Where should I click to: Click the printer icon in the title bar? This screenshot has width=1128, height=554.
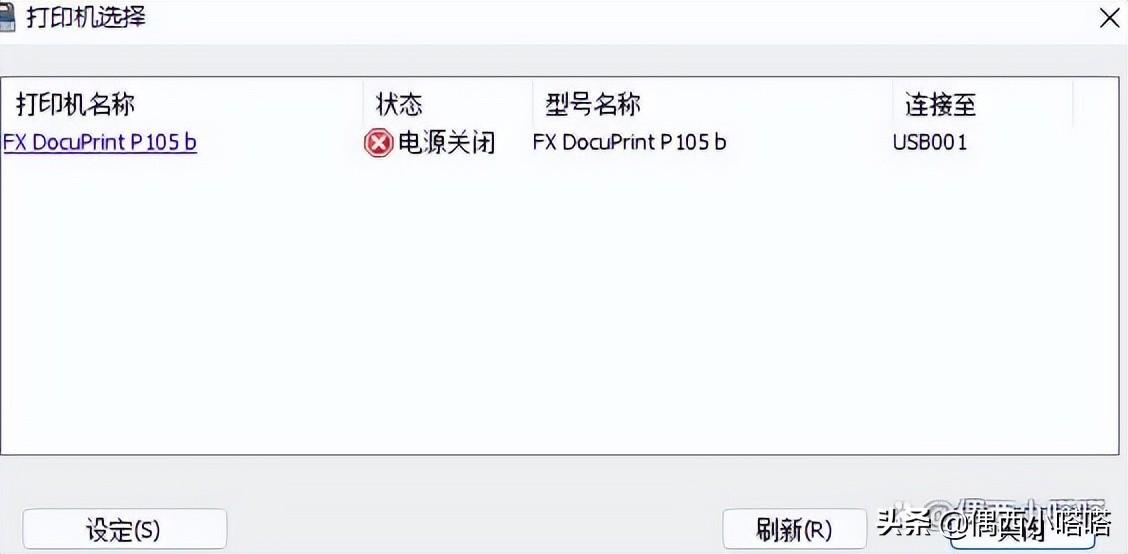[x=6, y=17]
